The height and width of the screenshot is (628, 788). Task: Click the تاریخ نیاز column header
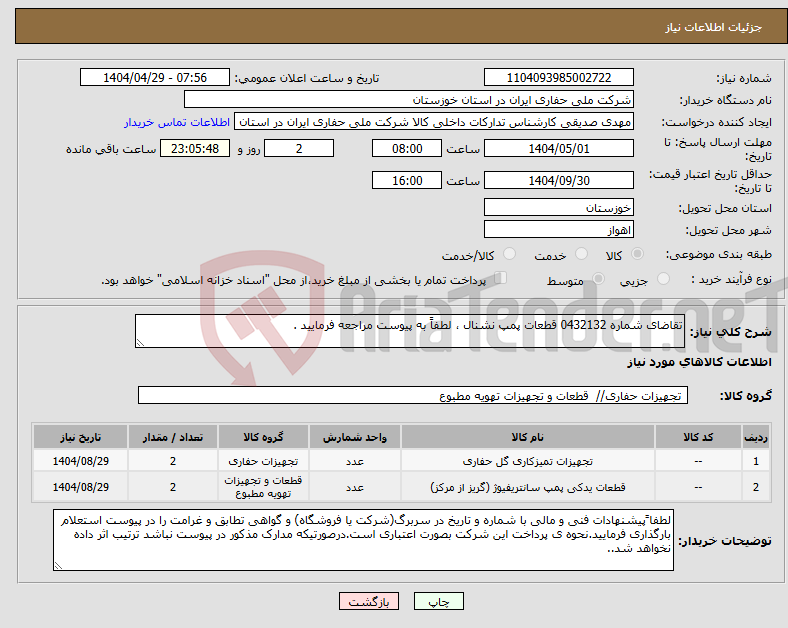tap(80, 437)
